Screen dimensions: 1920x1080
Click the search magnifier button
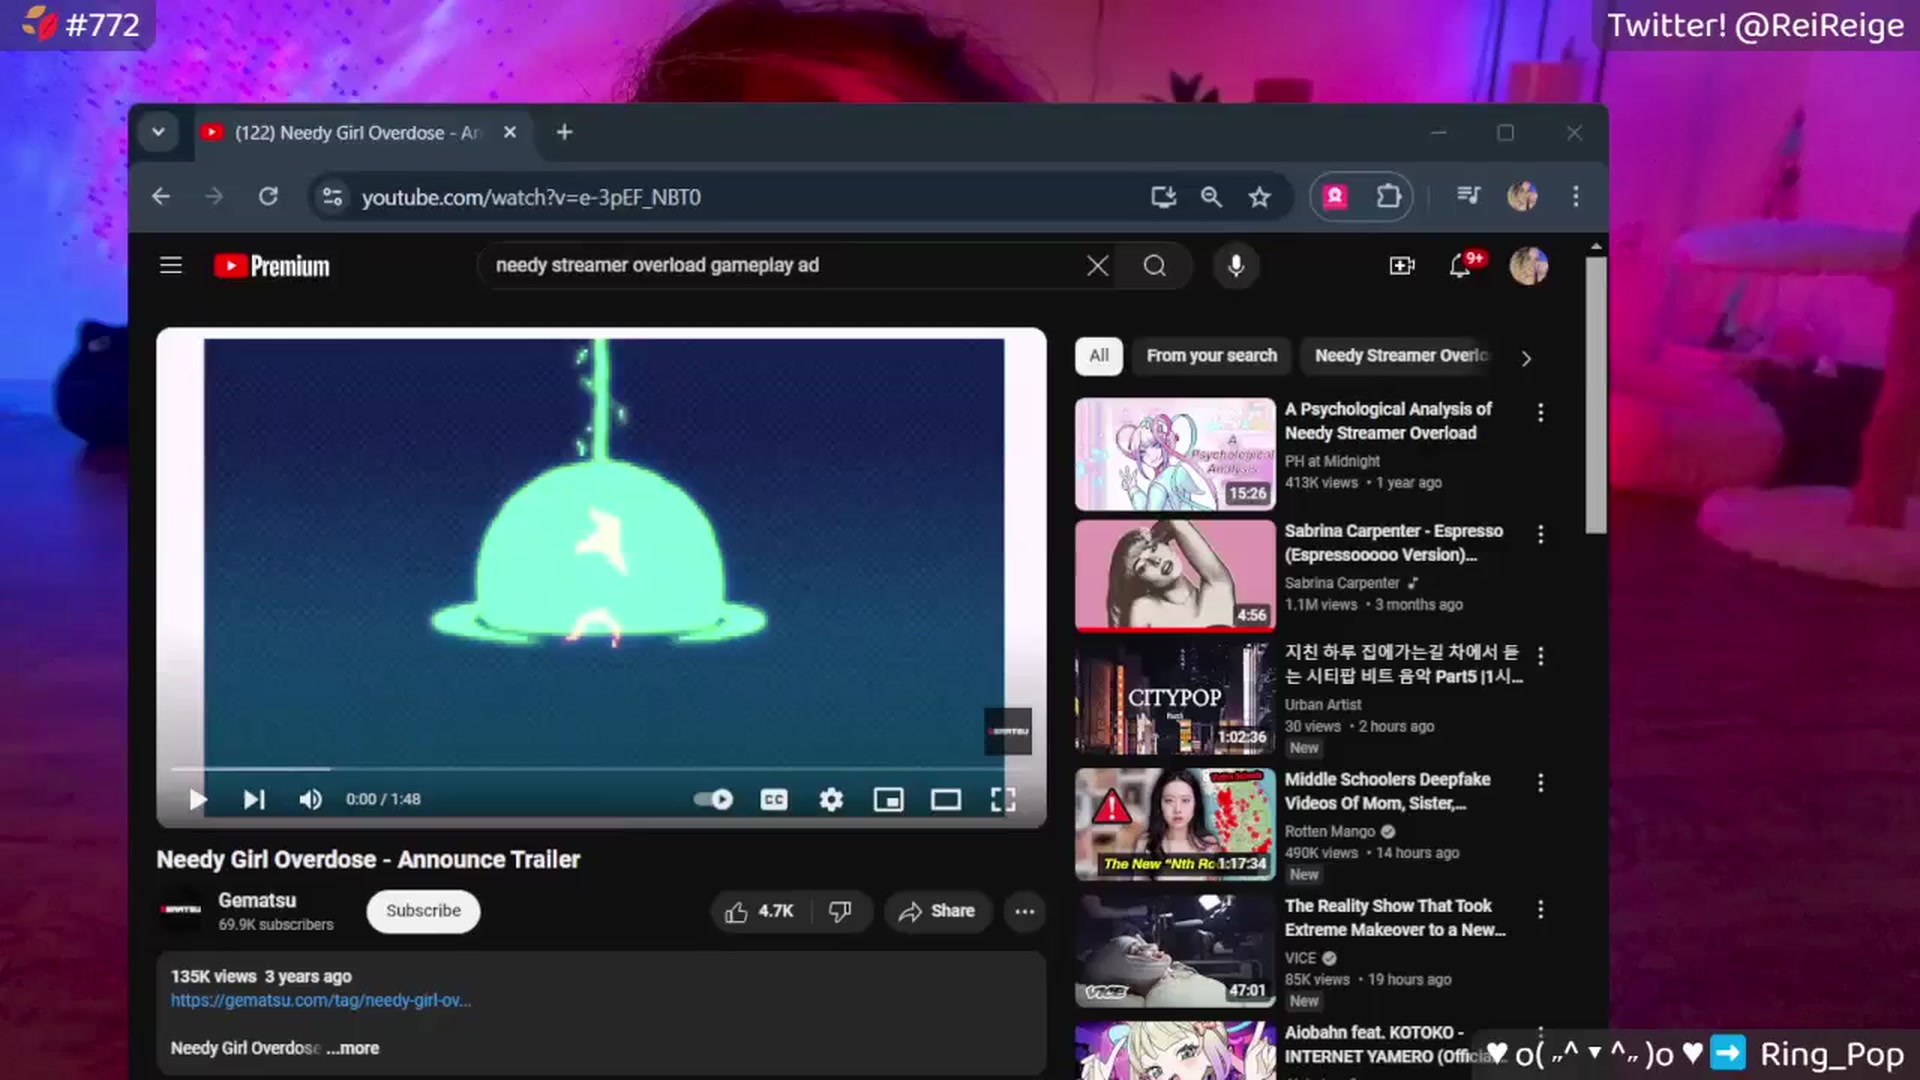pyautogui.click(x=1155, y=265)
